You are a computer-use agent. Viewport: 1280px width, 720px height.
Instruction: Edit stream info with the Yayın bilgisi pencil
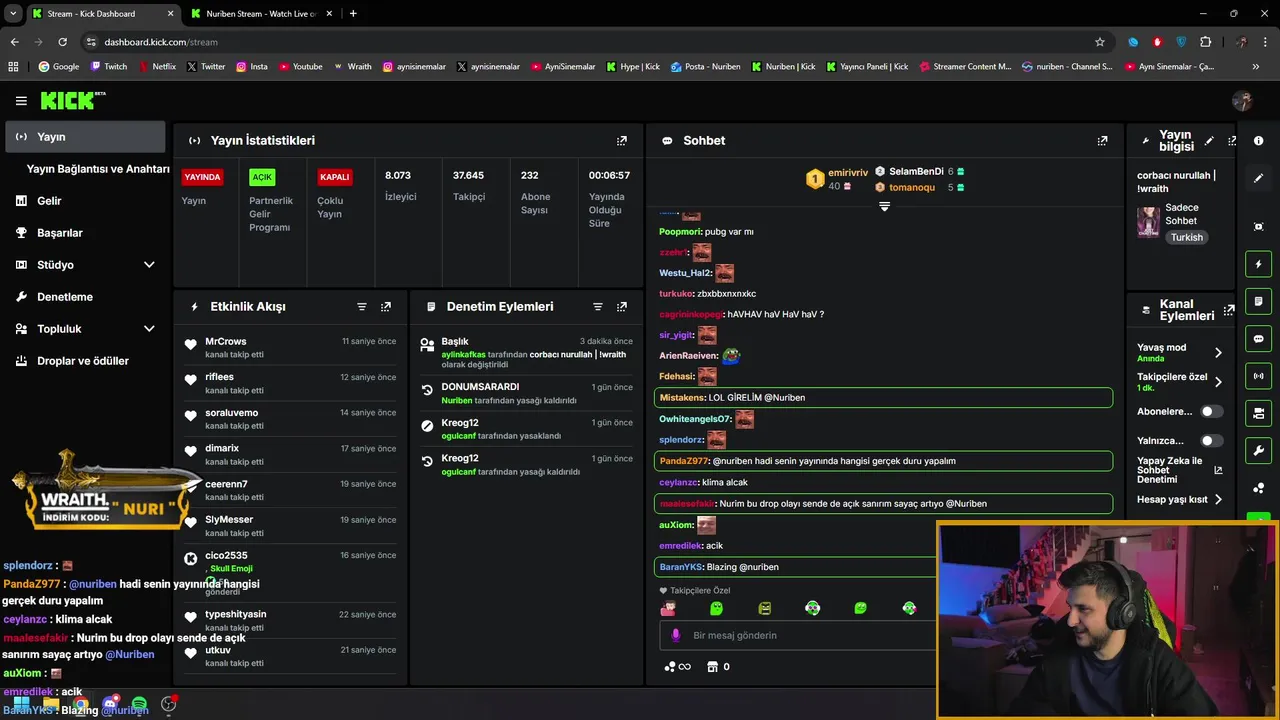(x=1209, y=141)
